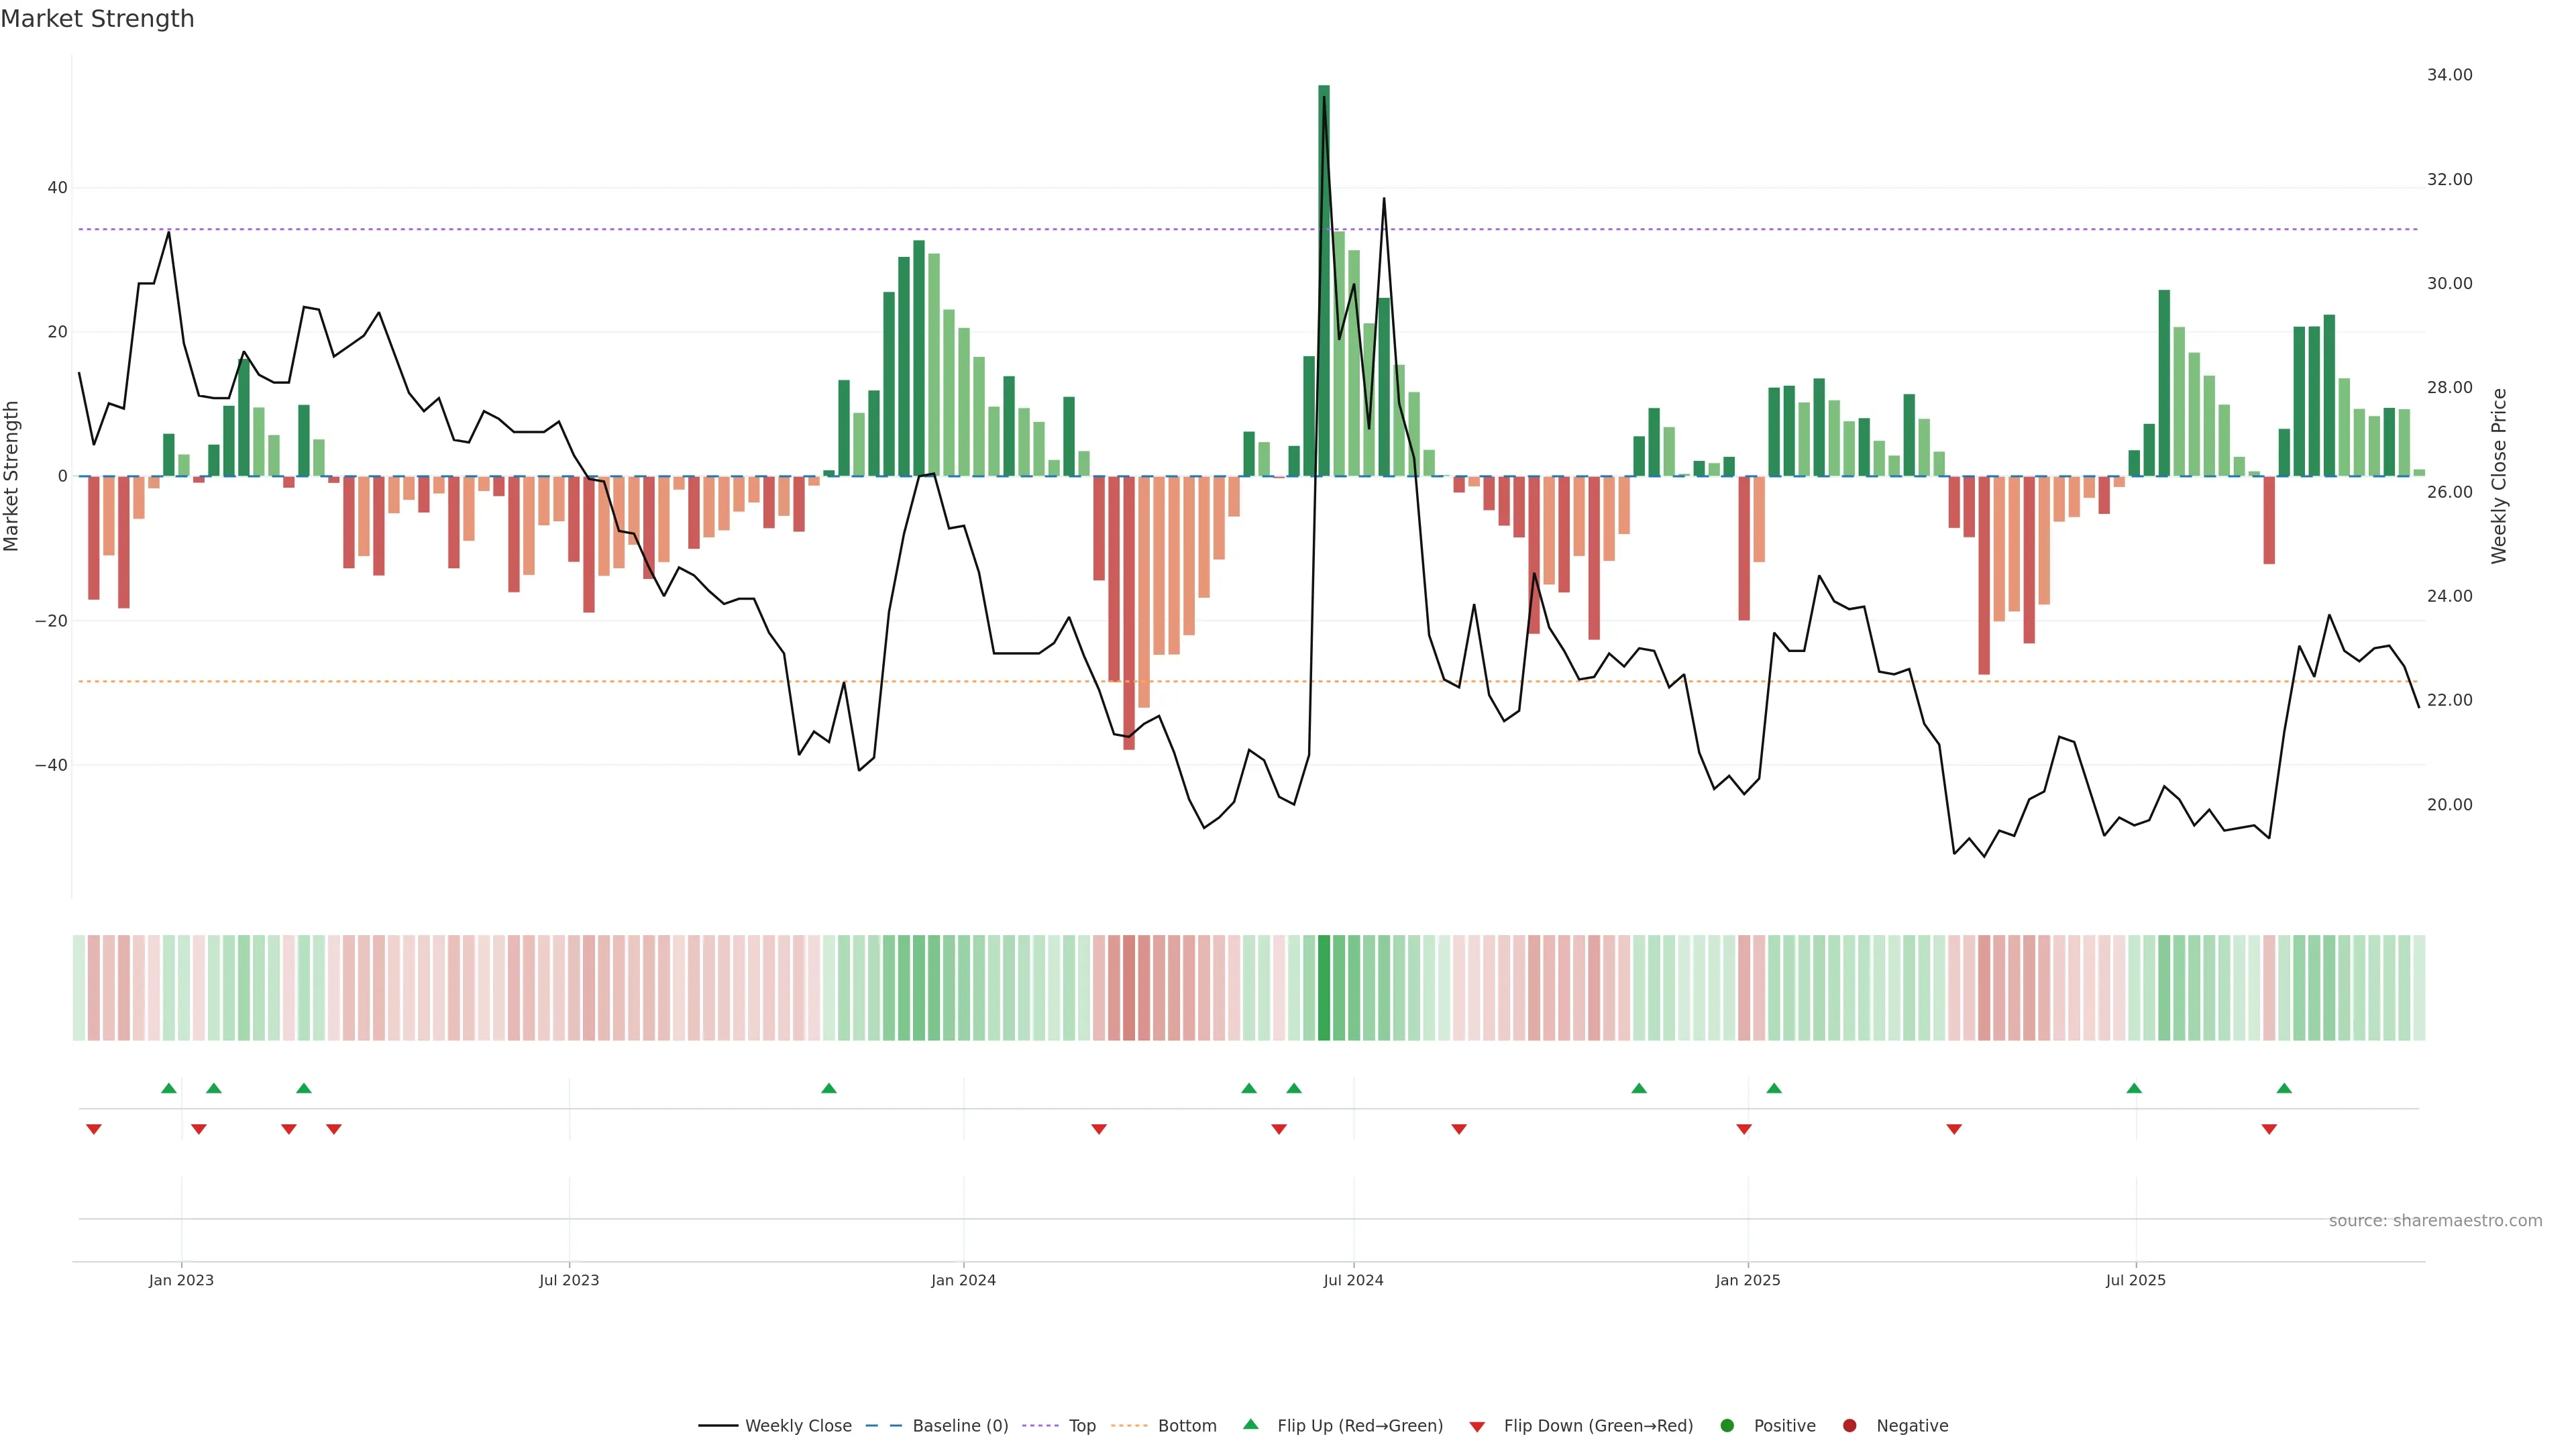The width and height of the screenshot is (2576, 1449).
Task: Click the Market Strength chart title
Action: coord(97,19)
